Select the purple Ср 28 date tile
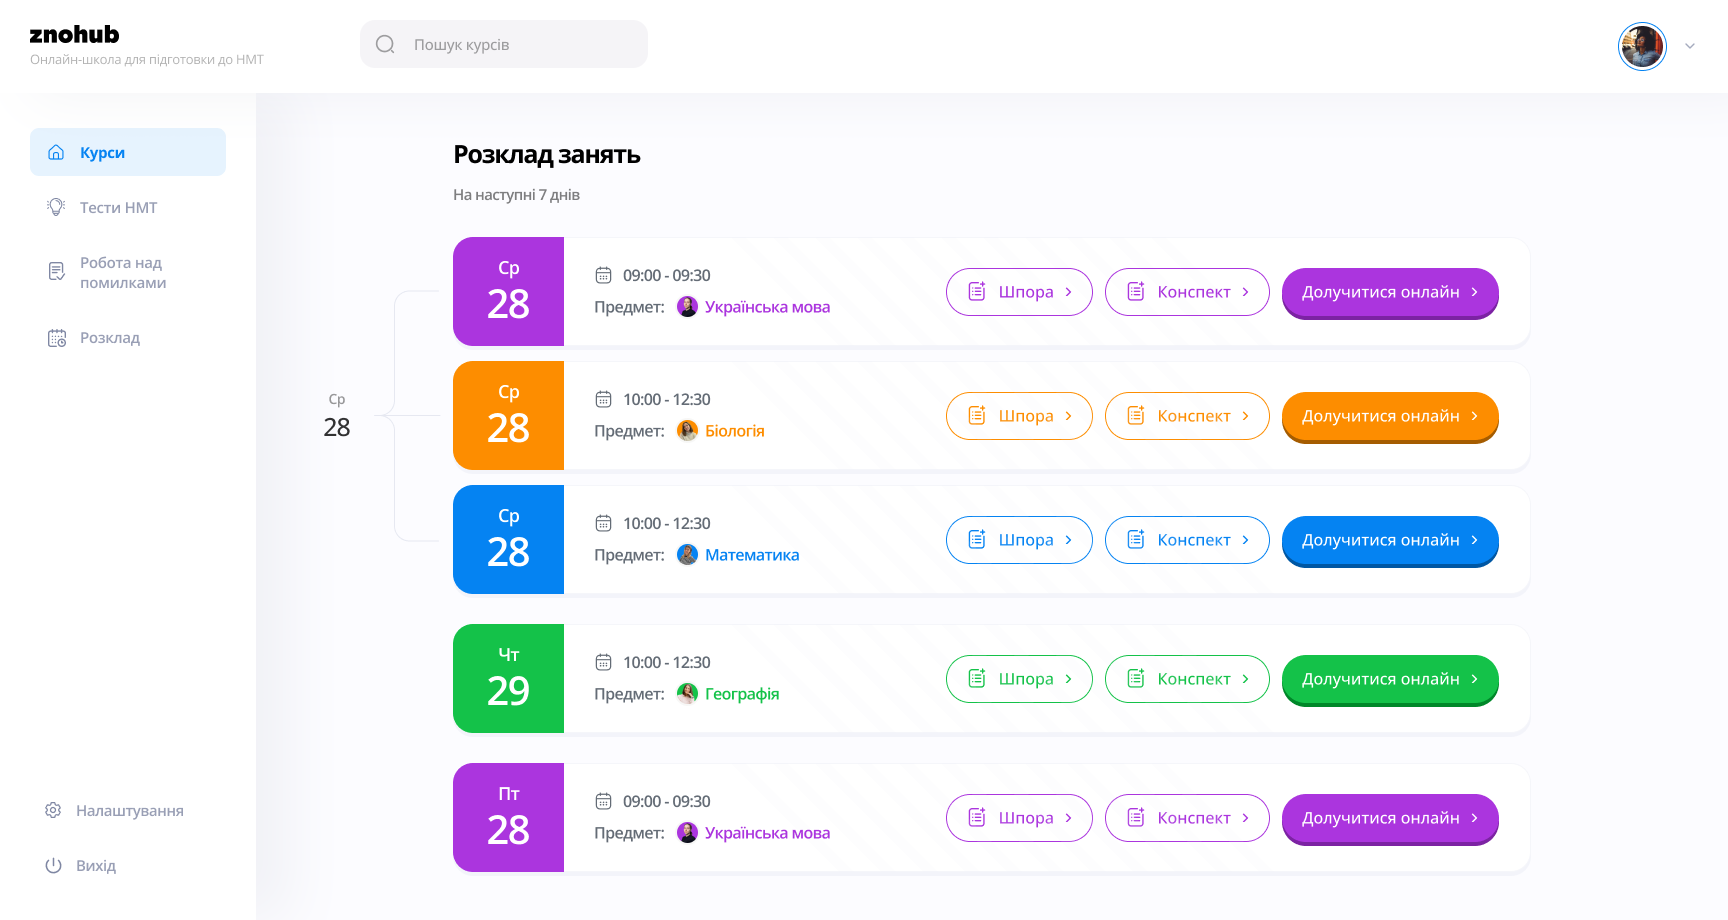Screen dimensions: 1728x920 coord(508,292)
